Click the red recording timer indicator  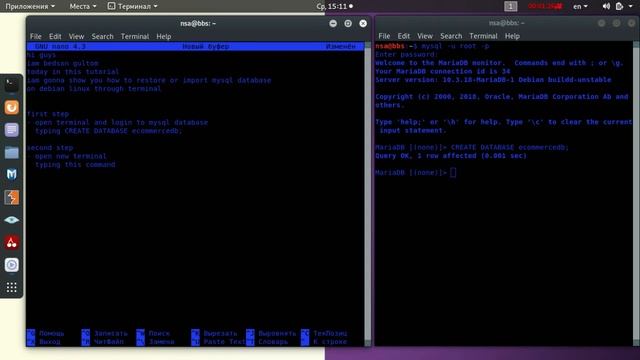(x=545, y=6)
